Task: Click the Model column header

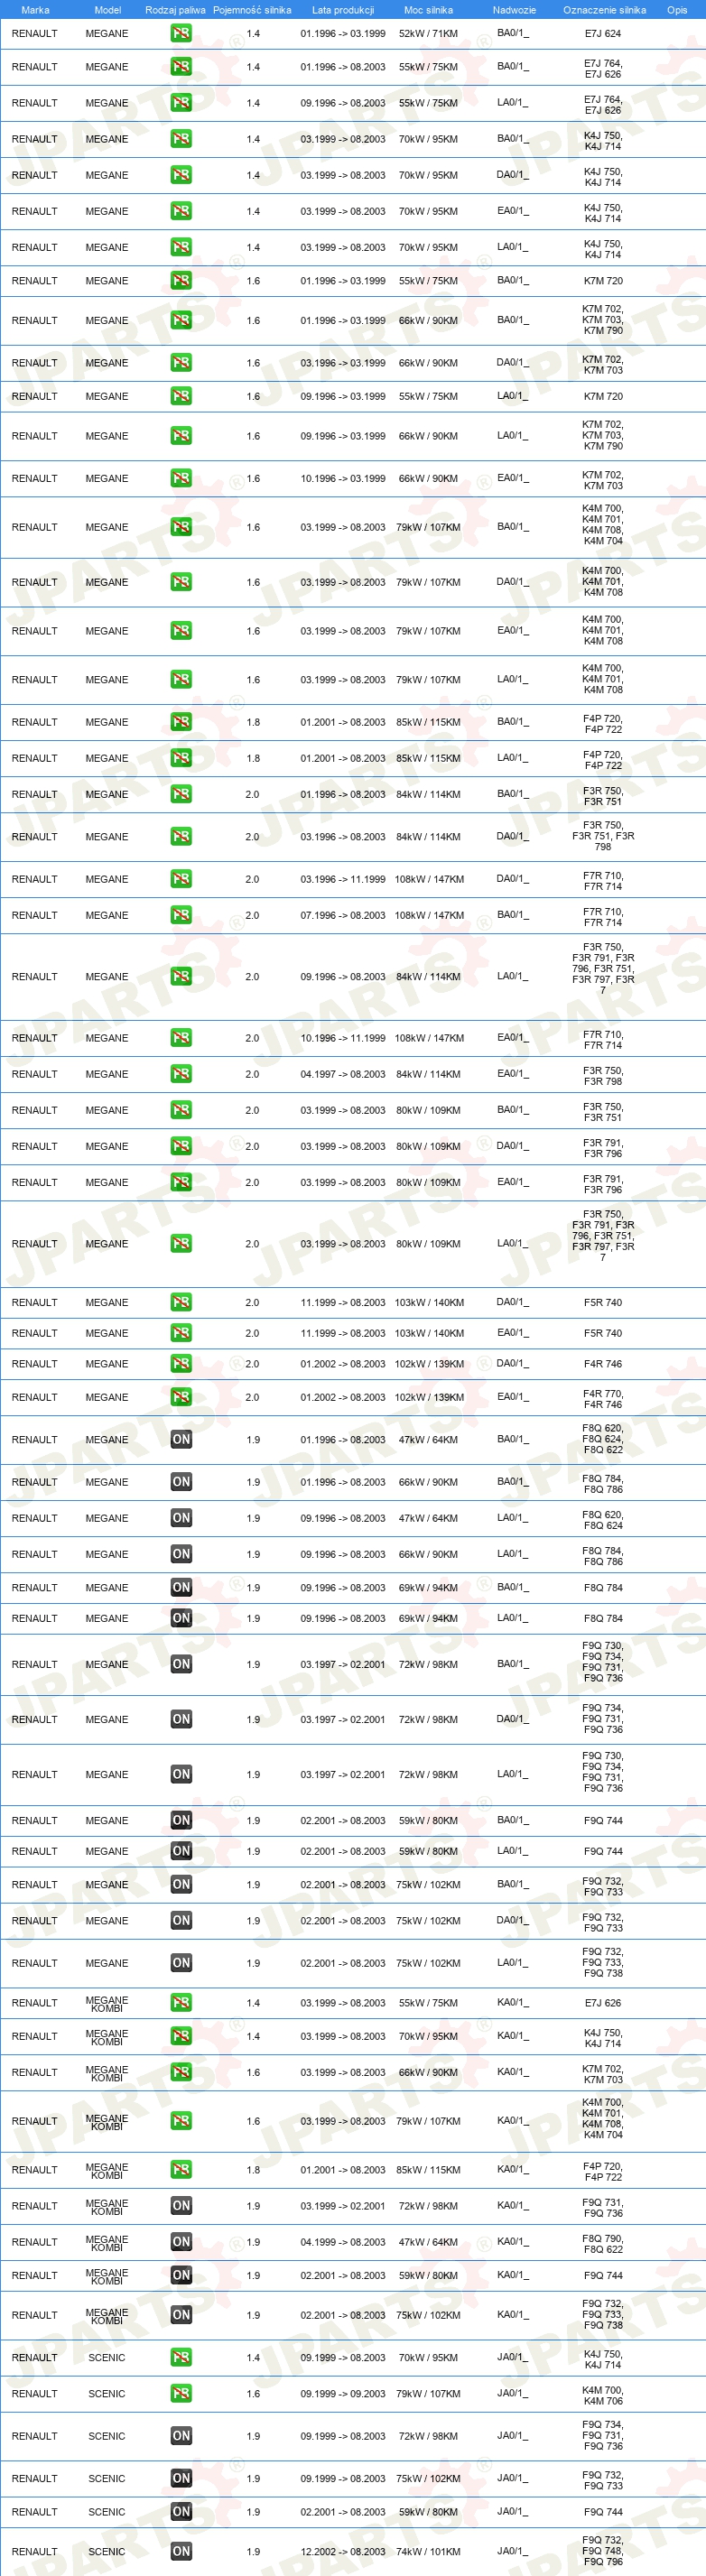Action: click(x=107, y=10)
